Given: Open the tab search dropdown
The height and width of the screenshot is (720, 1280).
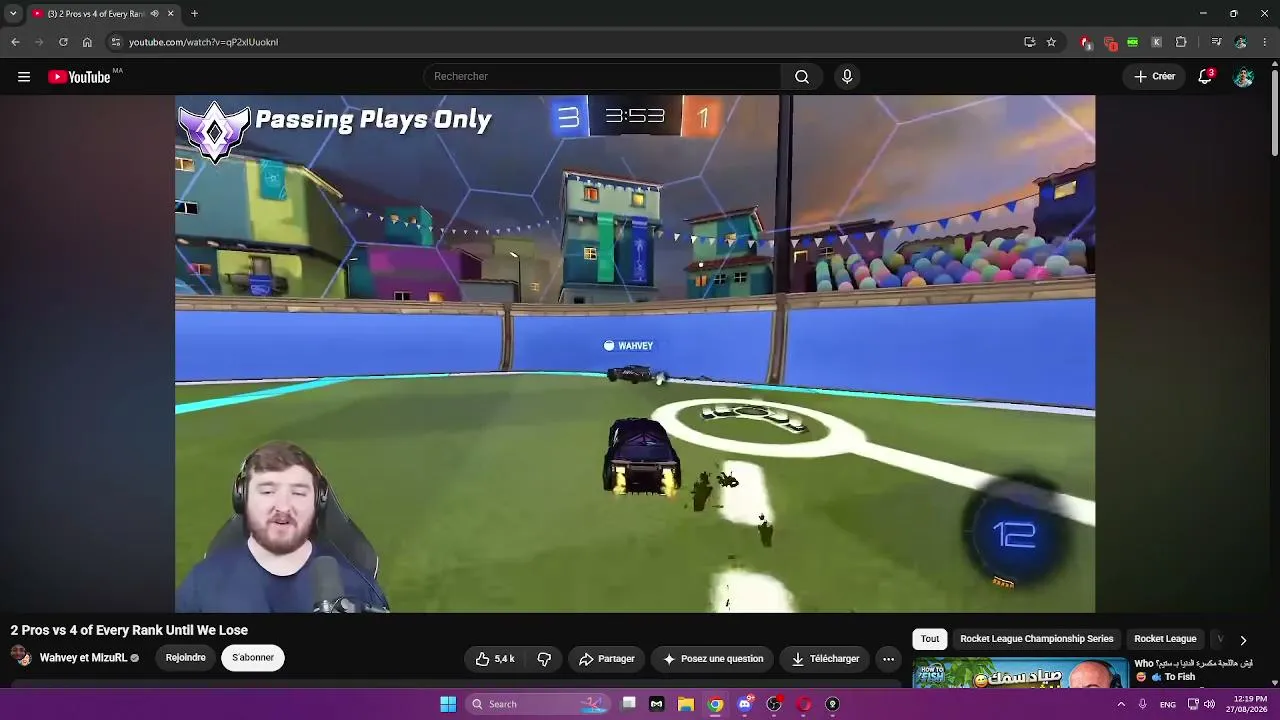Looking at the screenshot, I should [x=13, y=14].
